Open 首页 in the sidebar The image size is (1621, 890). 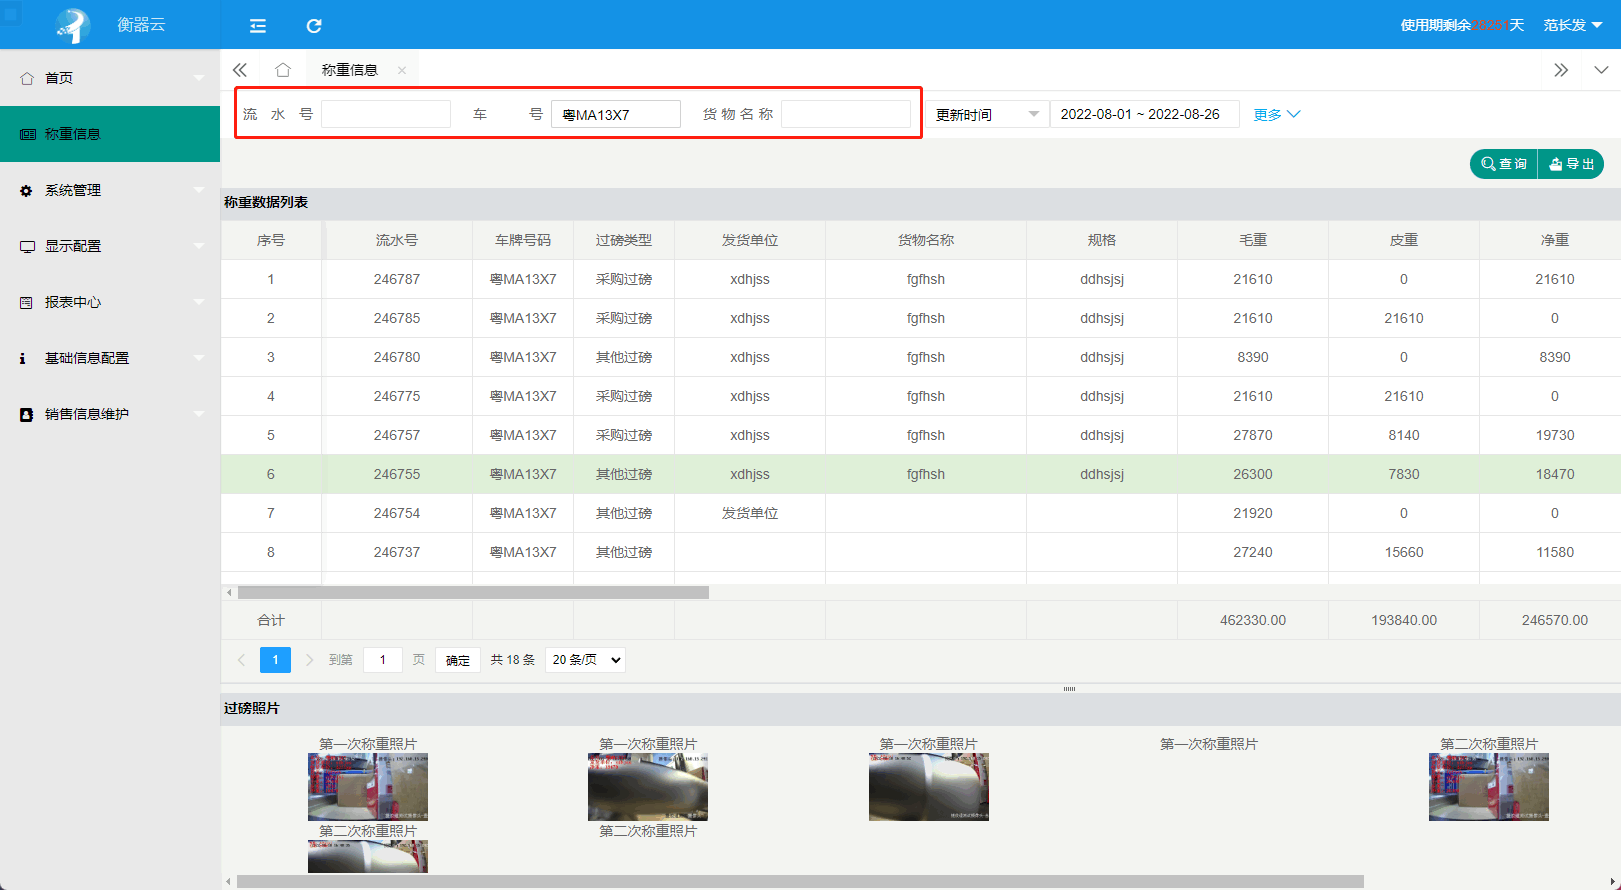coord(110,78)
